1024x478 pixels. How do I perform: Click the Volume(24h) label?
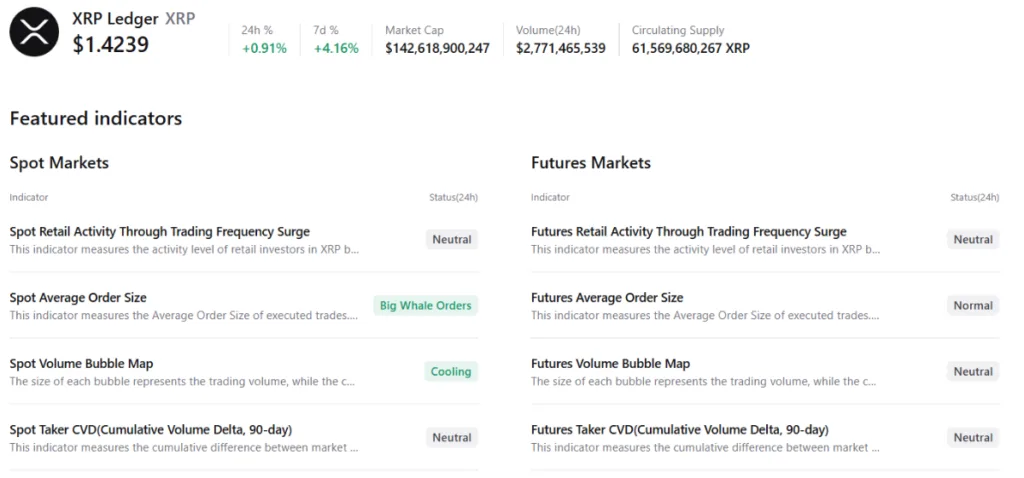548,30
